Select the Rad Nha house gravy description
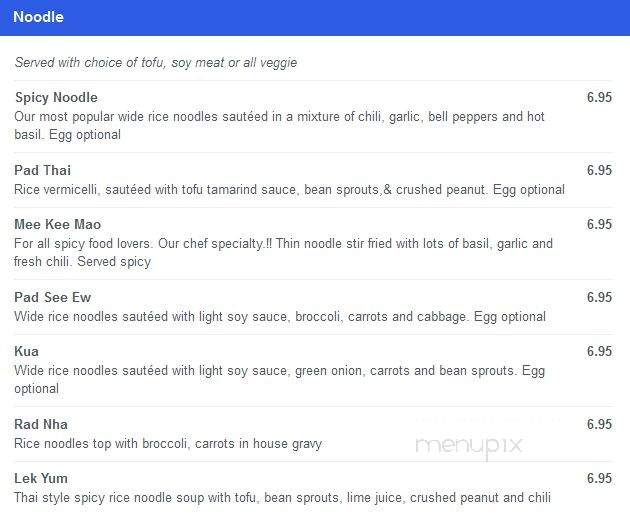This screenshot has height=514, width=630. coord(168,444)
